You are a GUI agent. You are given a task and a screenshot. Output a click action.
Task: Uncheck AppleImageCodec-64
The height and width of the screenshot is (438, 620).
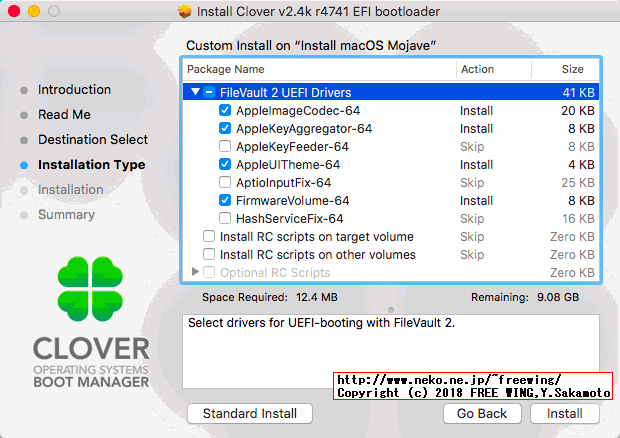[x=225, y=110]
